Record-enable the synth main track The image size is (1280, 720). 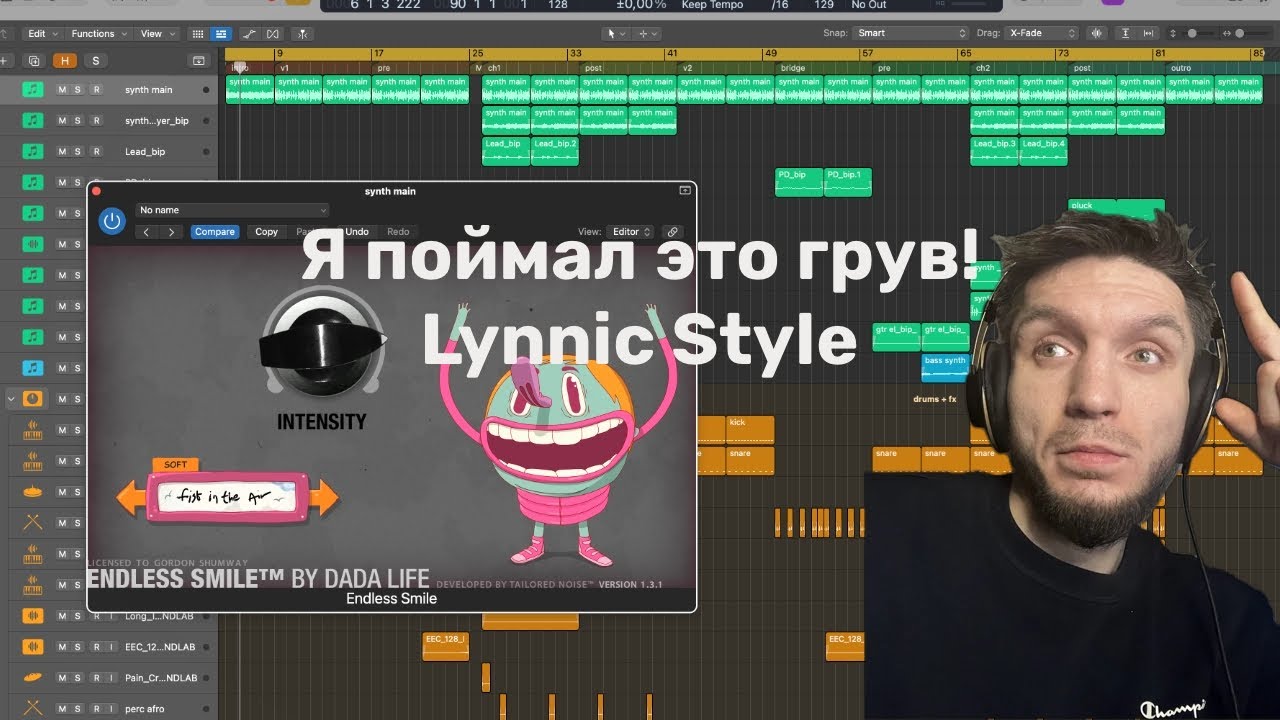(96, 90)
